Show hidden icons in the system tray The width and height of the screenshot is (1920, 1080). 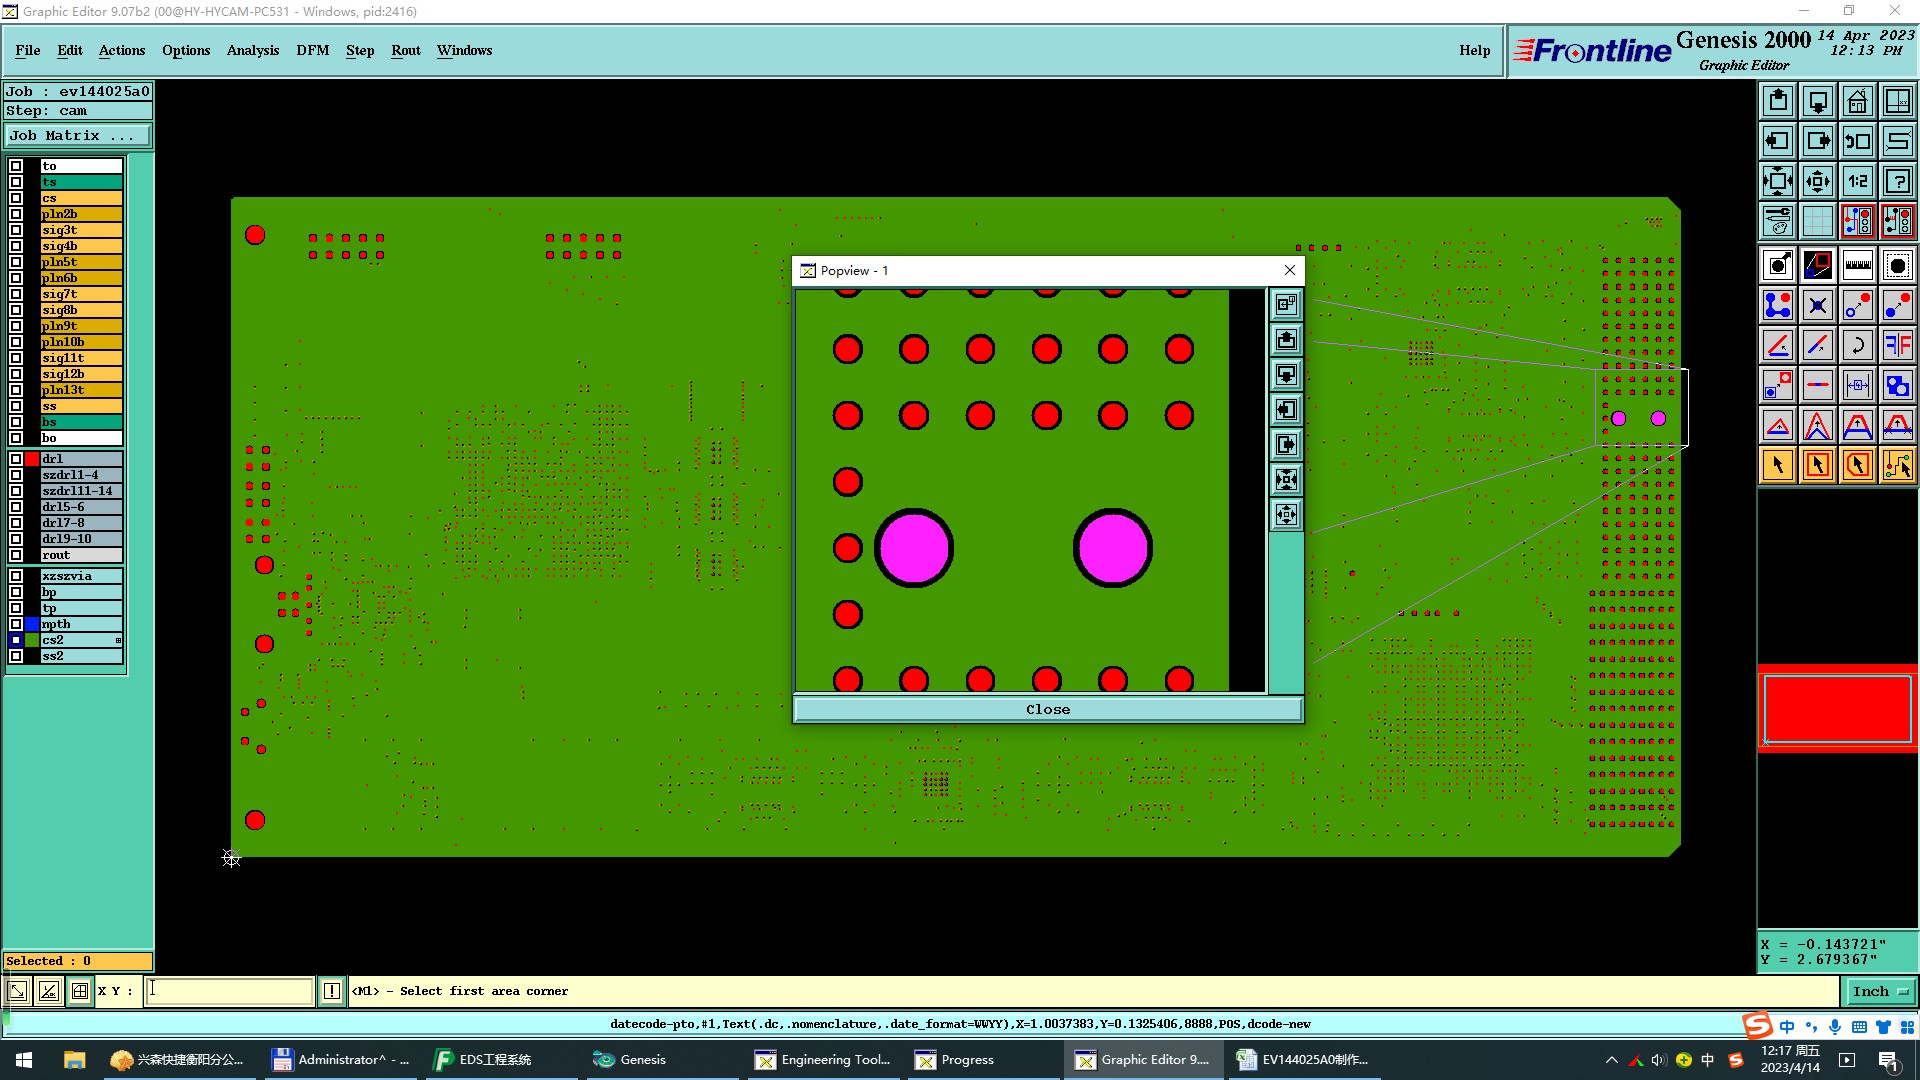[x=1611, y=1060]
